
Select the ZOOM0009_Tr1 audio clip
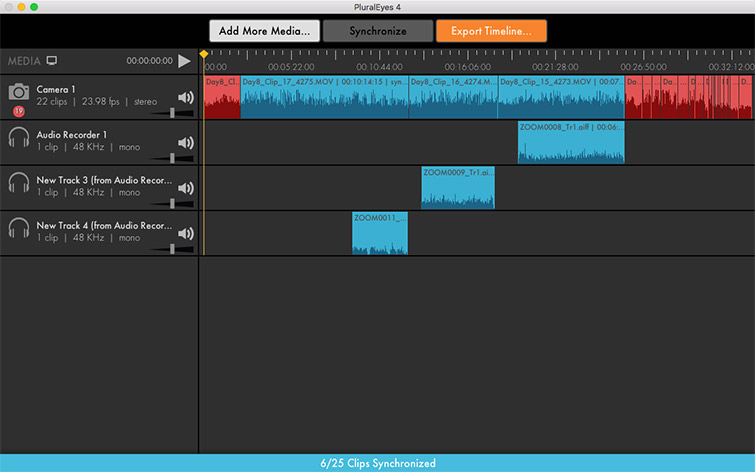tap(458, 188)
